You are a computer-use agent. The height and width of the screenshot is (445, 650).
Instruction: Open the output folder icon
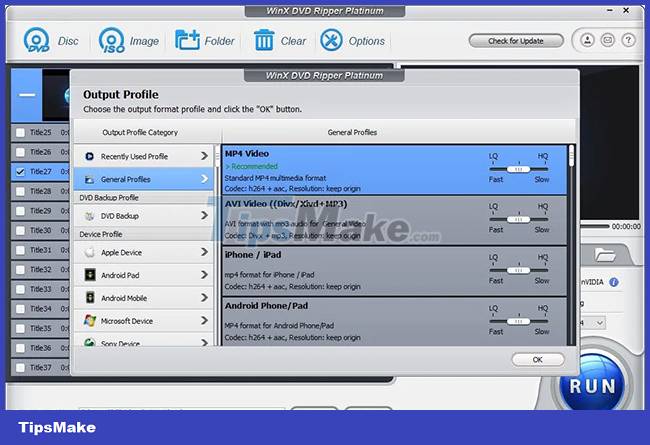(x=605, y=255)
